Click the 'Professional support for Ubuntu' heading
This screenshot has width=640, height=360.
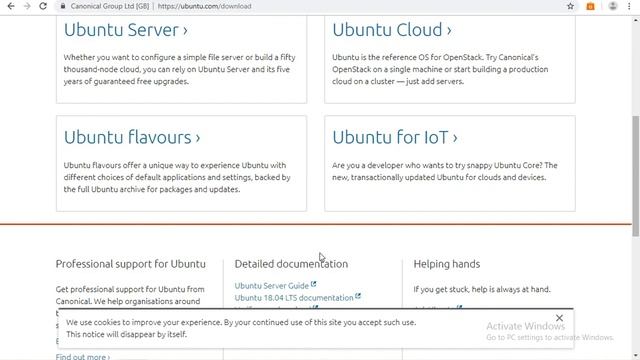(131, 264)
